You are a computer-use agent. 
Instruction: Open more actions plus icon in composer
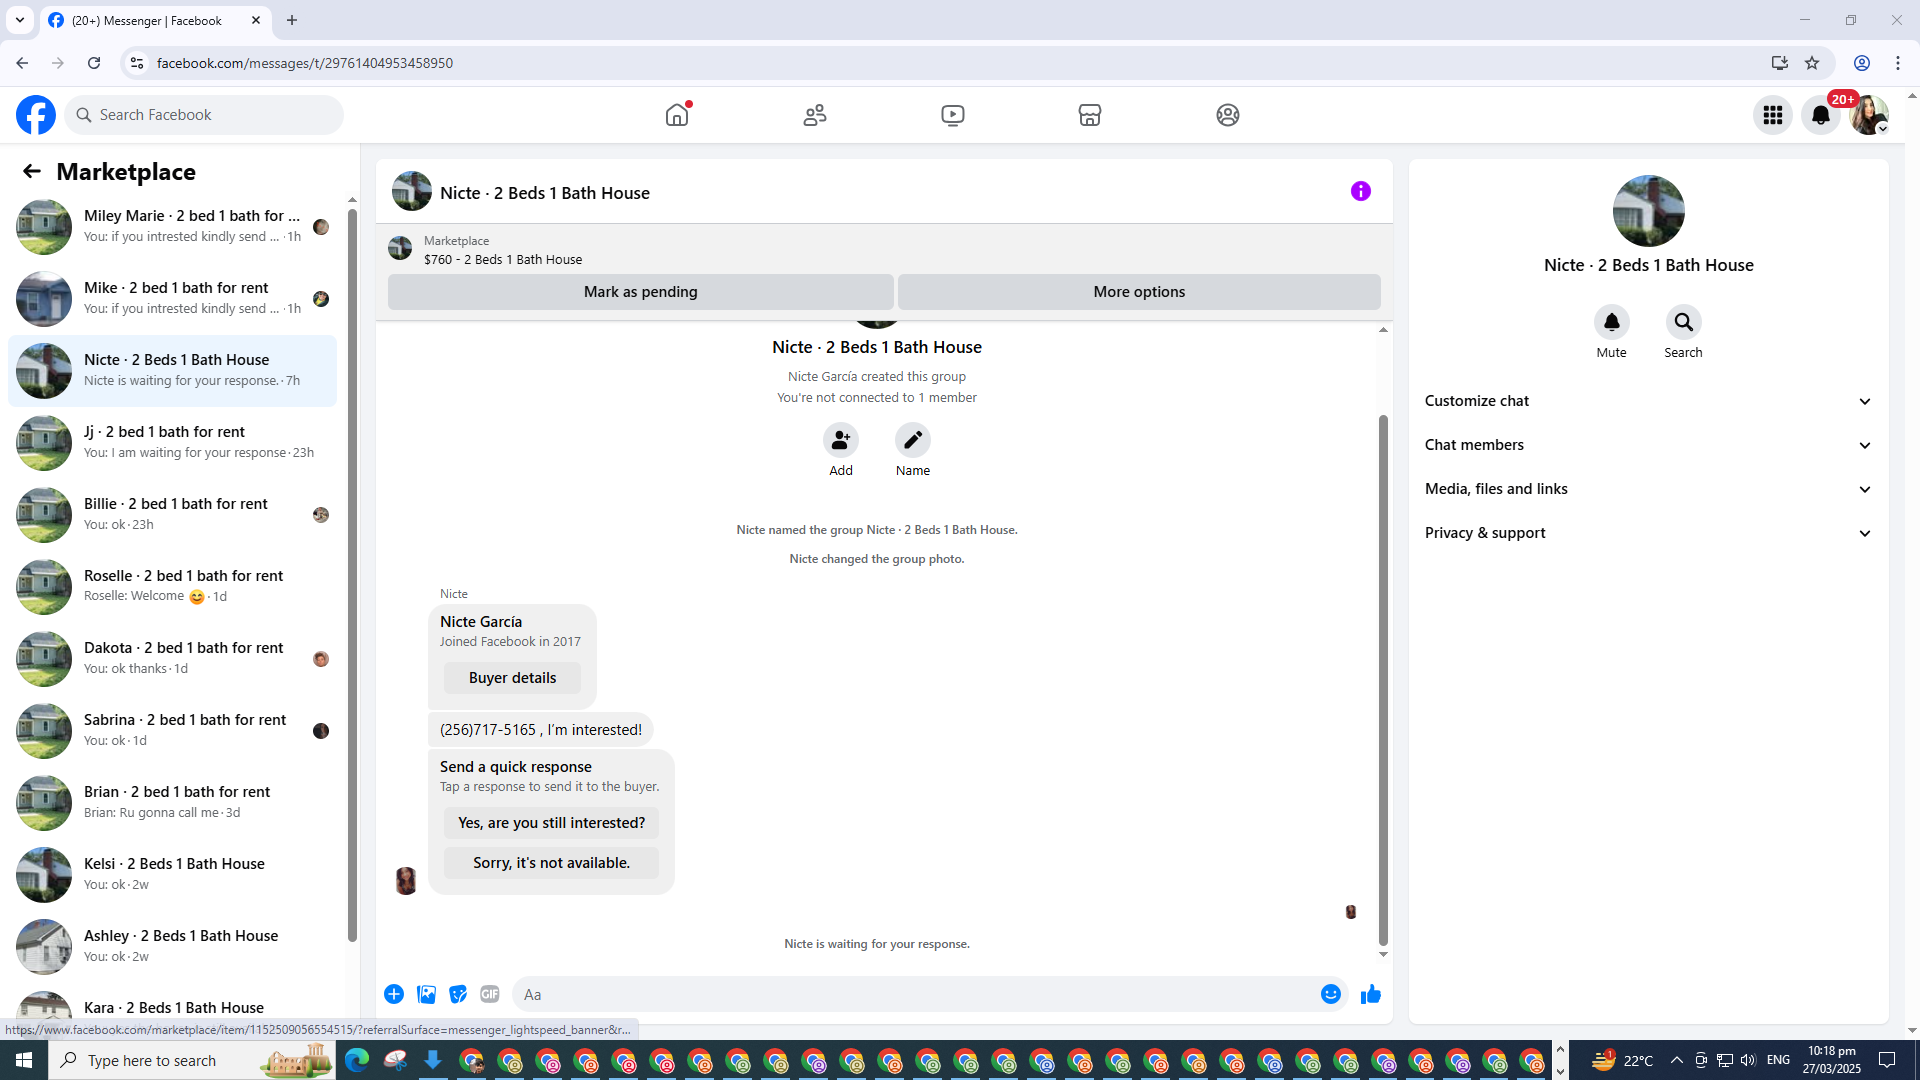pos(394,994)
